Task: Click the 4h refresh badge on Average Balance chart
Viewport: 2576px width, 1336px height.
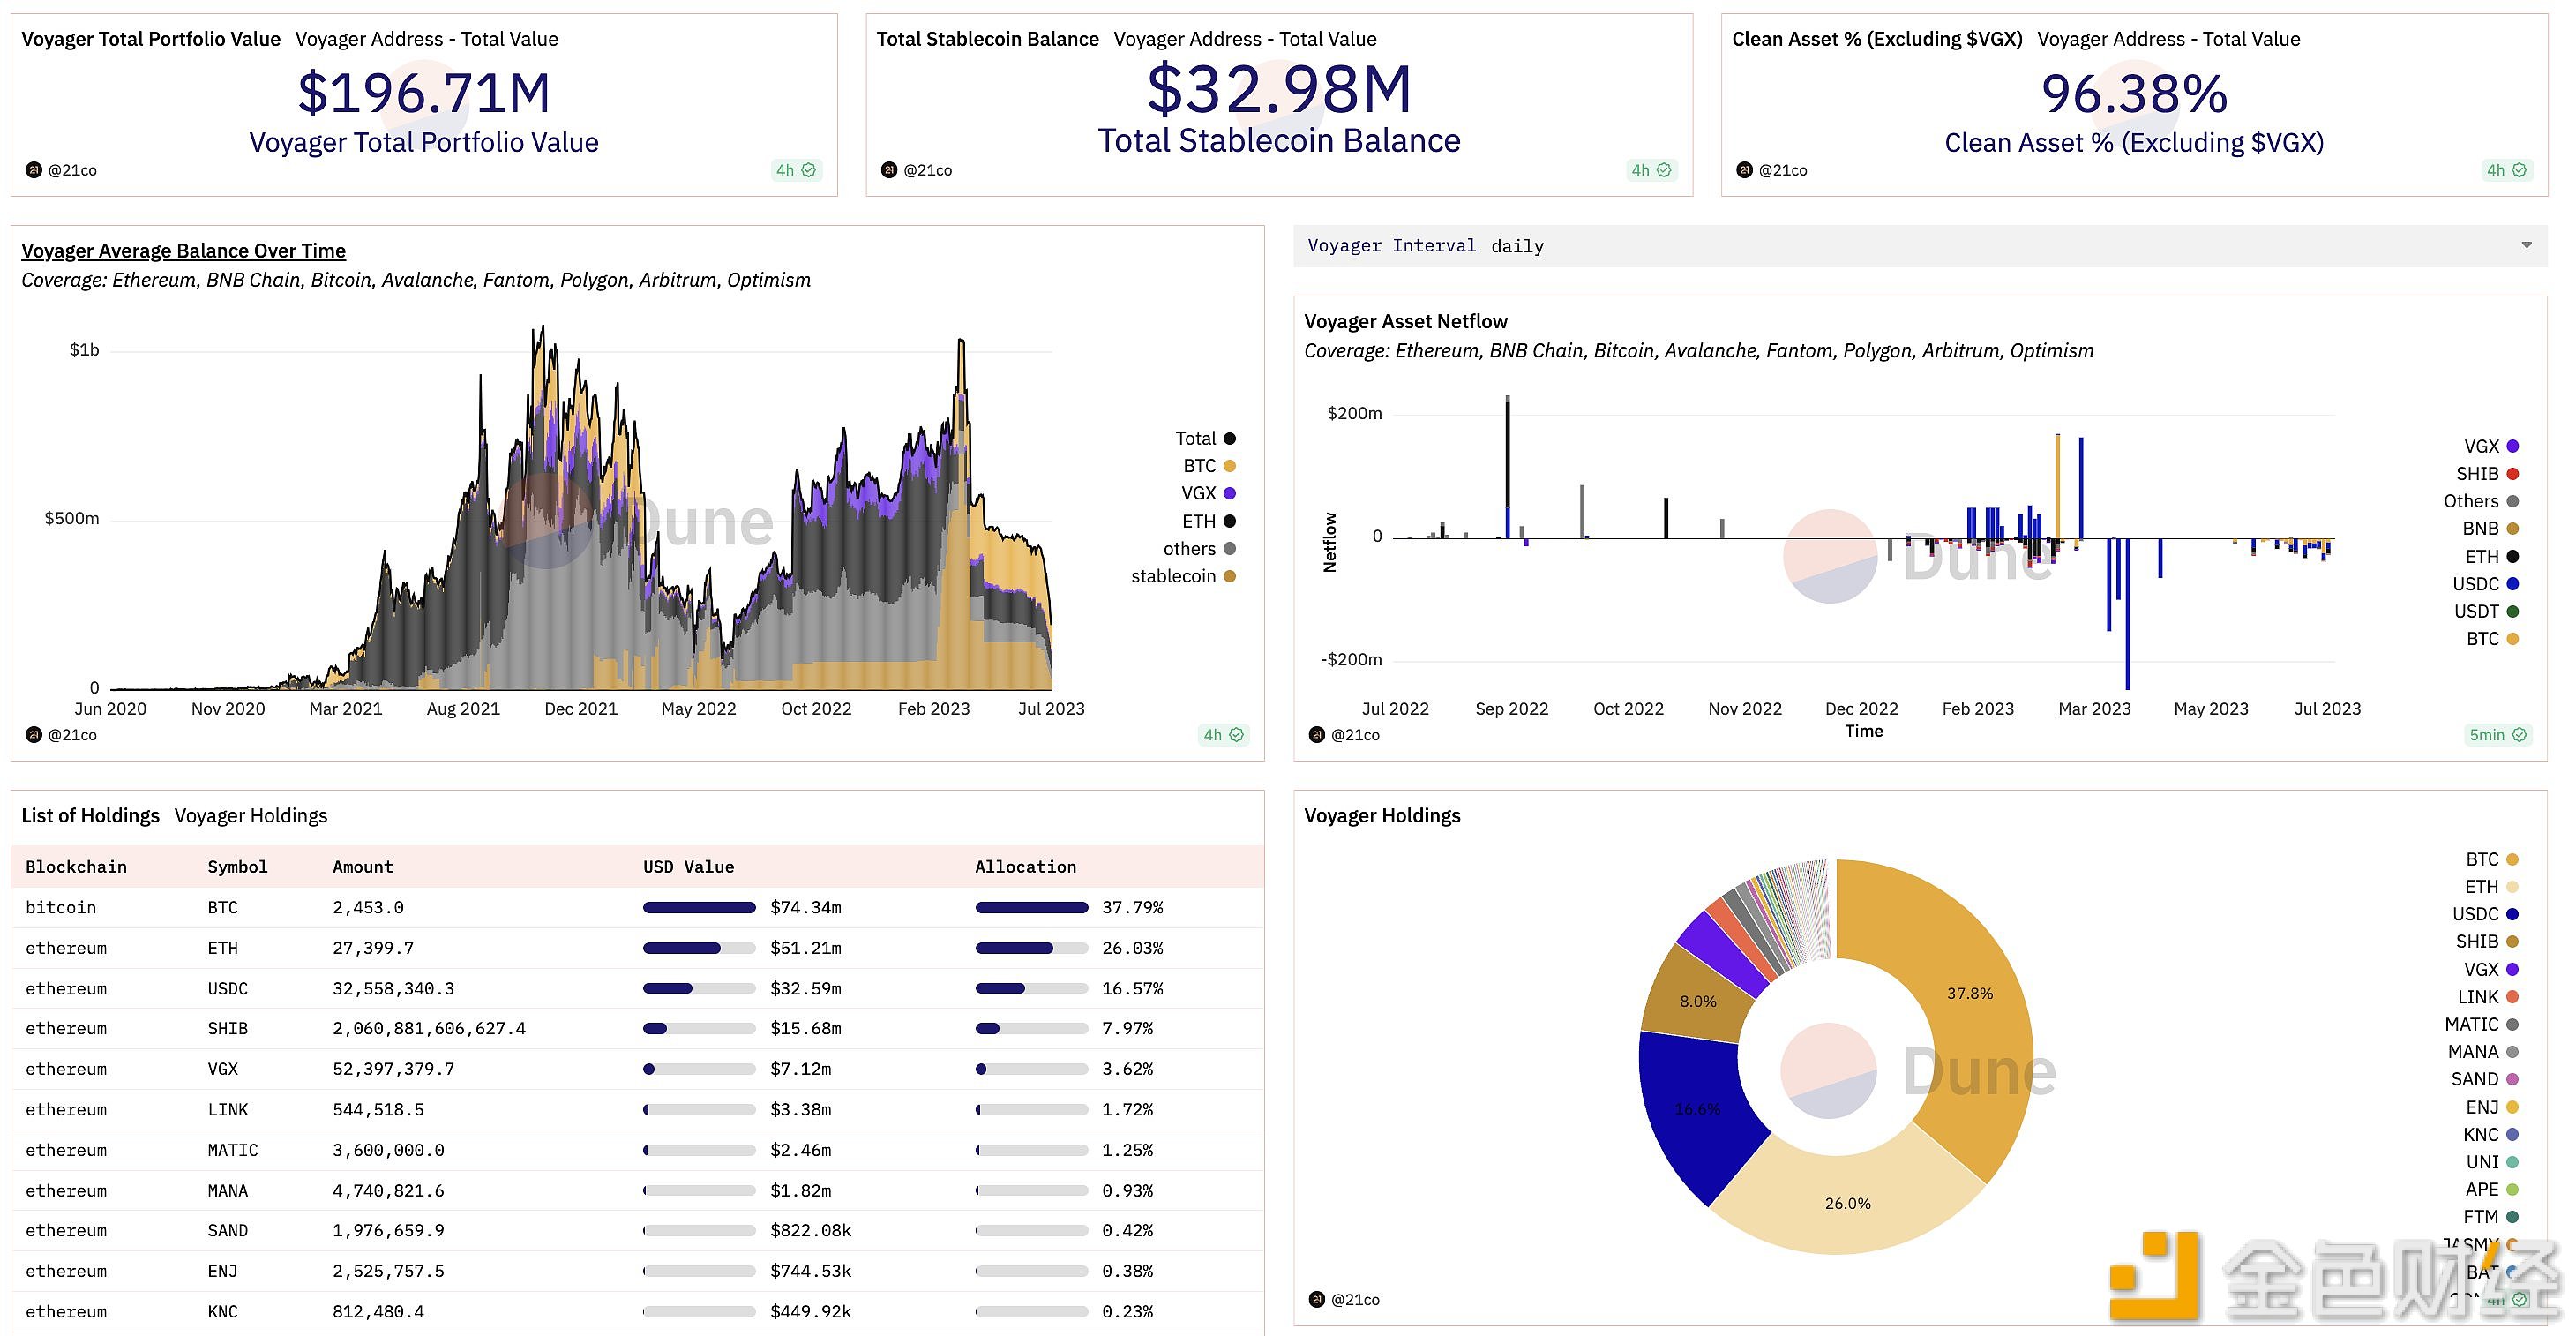Action: [1223, 735]
